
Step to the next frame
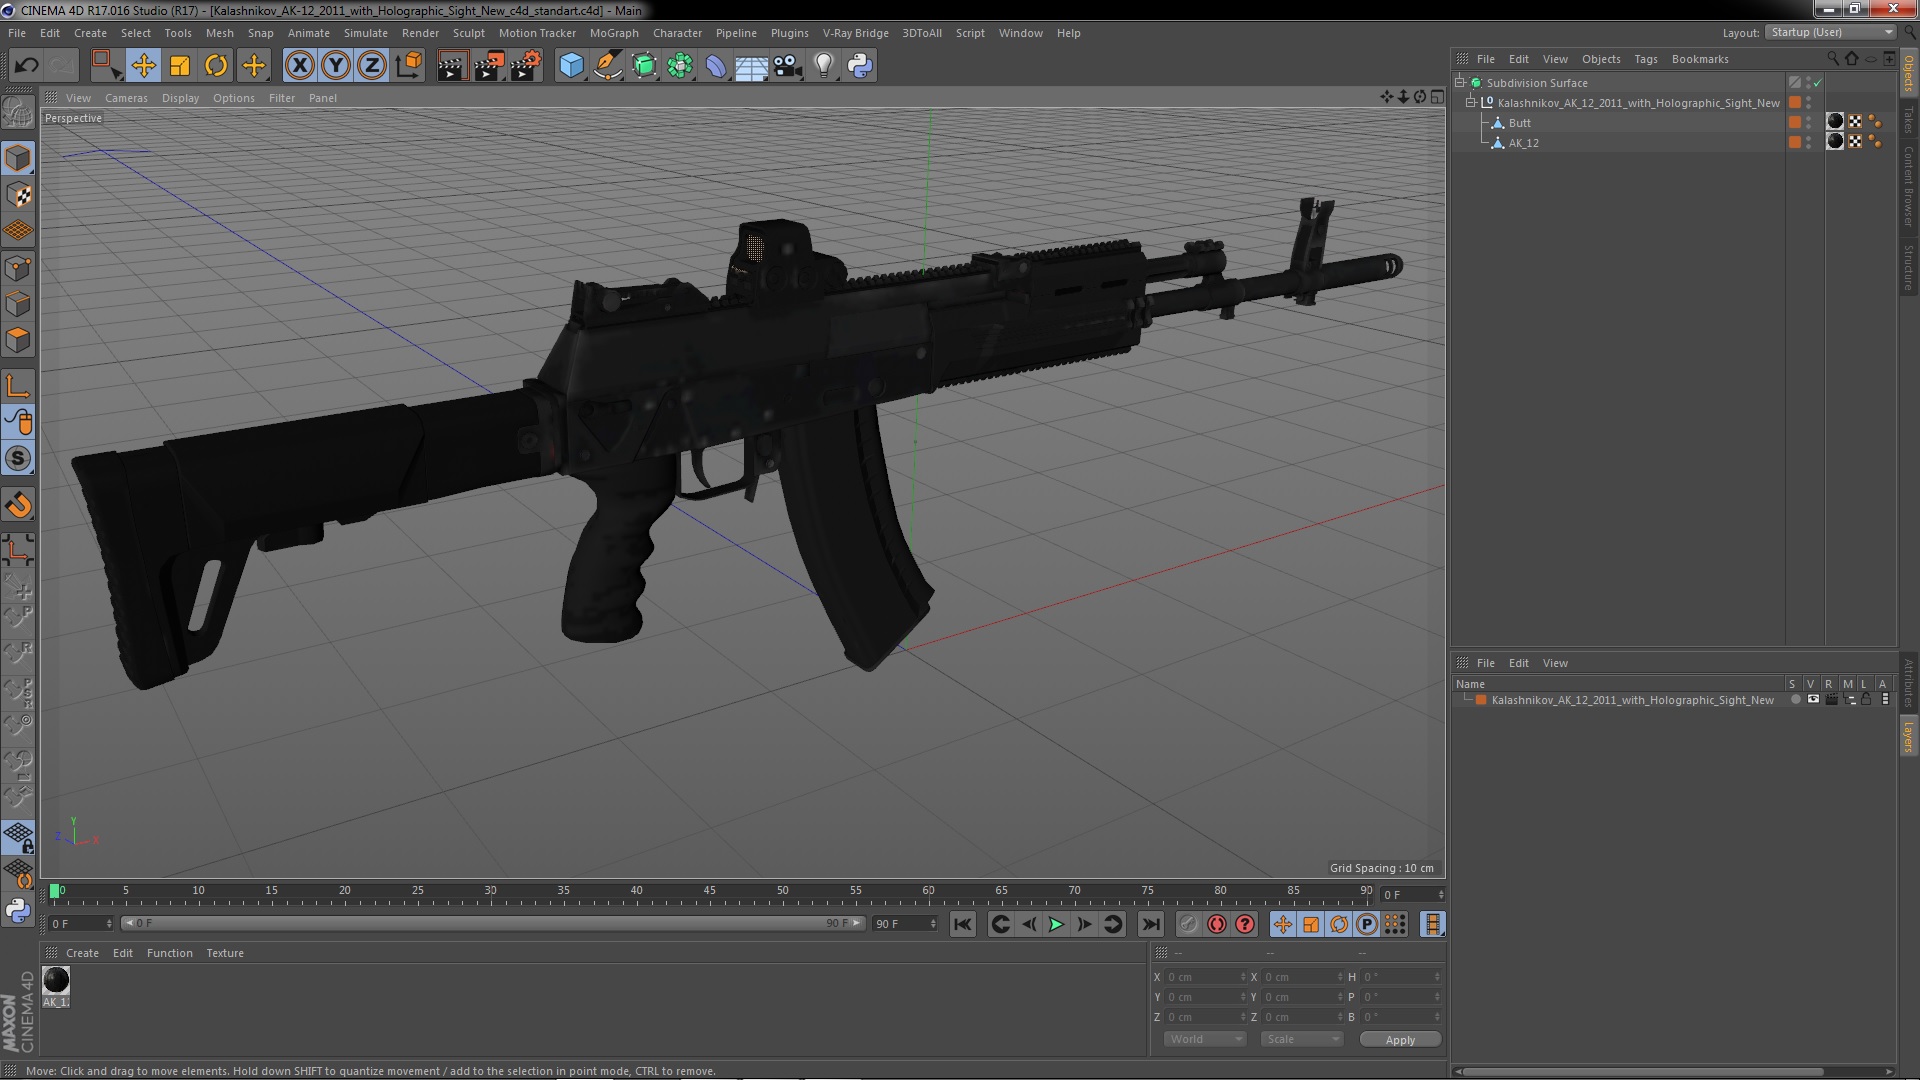(1084, 925)
